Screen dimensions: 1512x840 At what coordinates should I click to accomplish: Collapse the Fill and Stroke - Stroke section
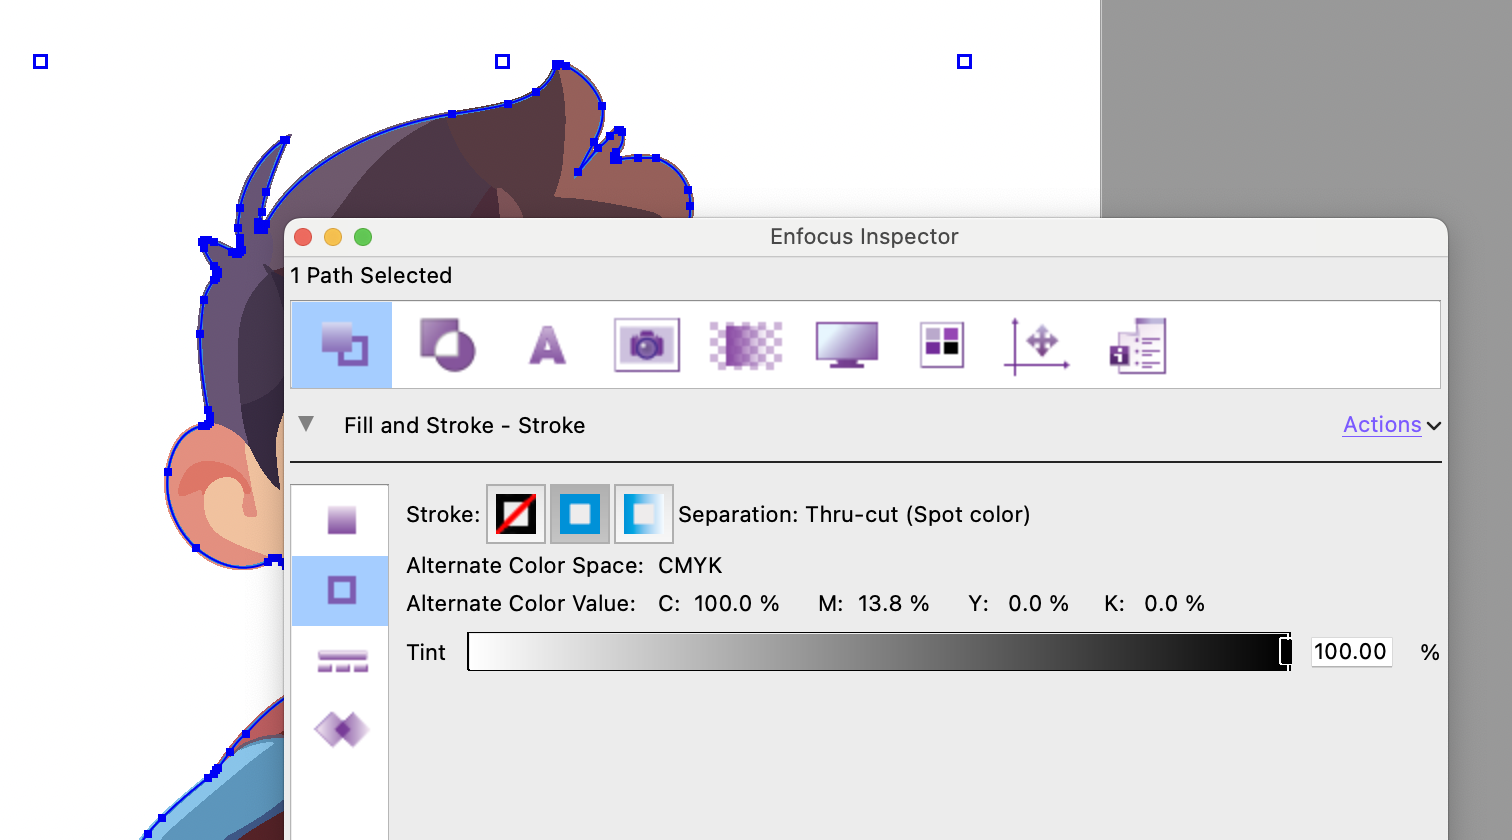(307, 424)
